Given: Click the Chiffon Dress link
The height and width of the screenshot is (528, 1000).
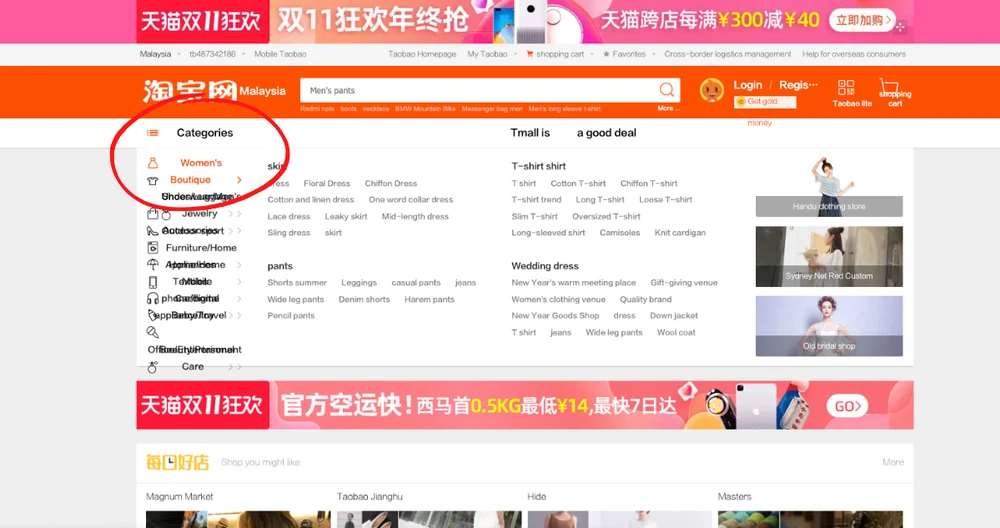Looking at the screenshot, I should tap(390, 183).
